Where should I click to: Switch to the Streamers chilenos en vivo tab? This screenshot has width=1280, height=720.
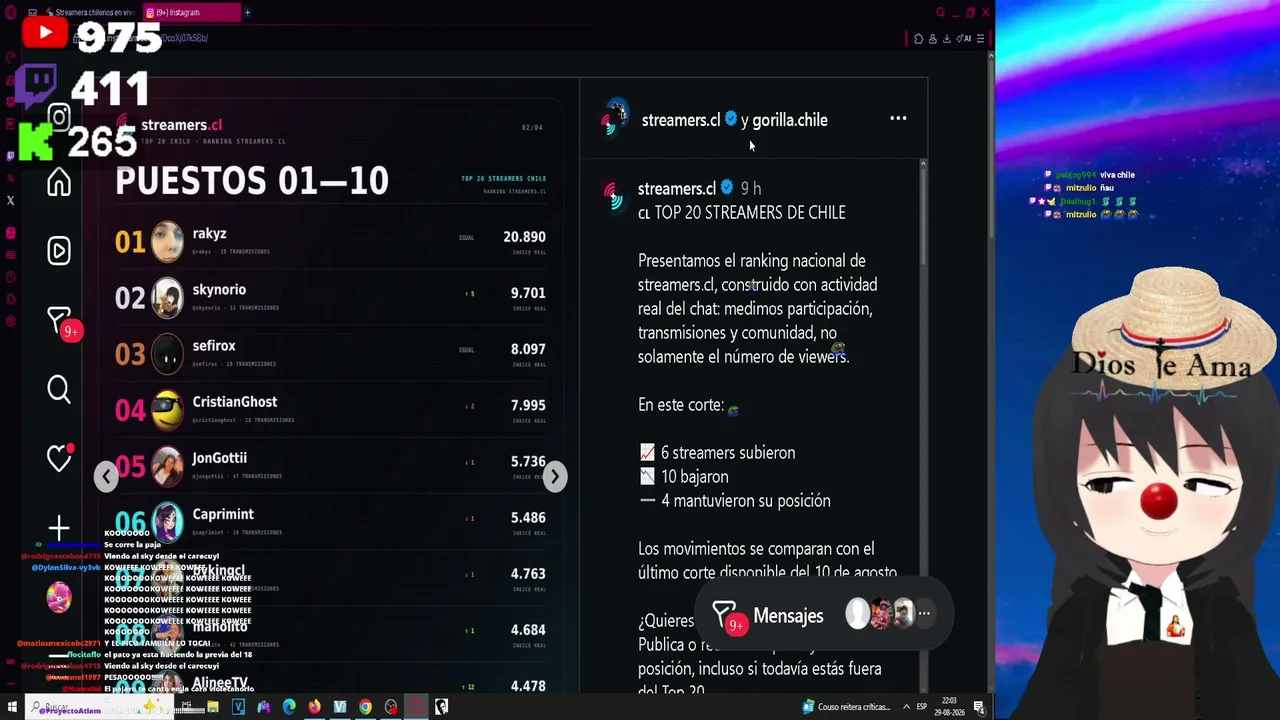pyautogui.click(x=90, y=13)
